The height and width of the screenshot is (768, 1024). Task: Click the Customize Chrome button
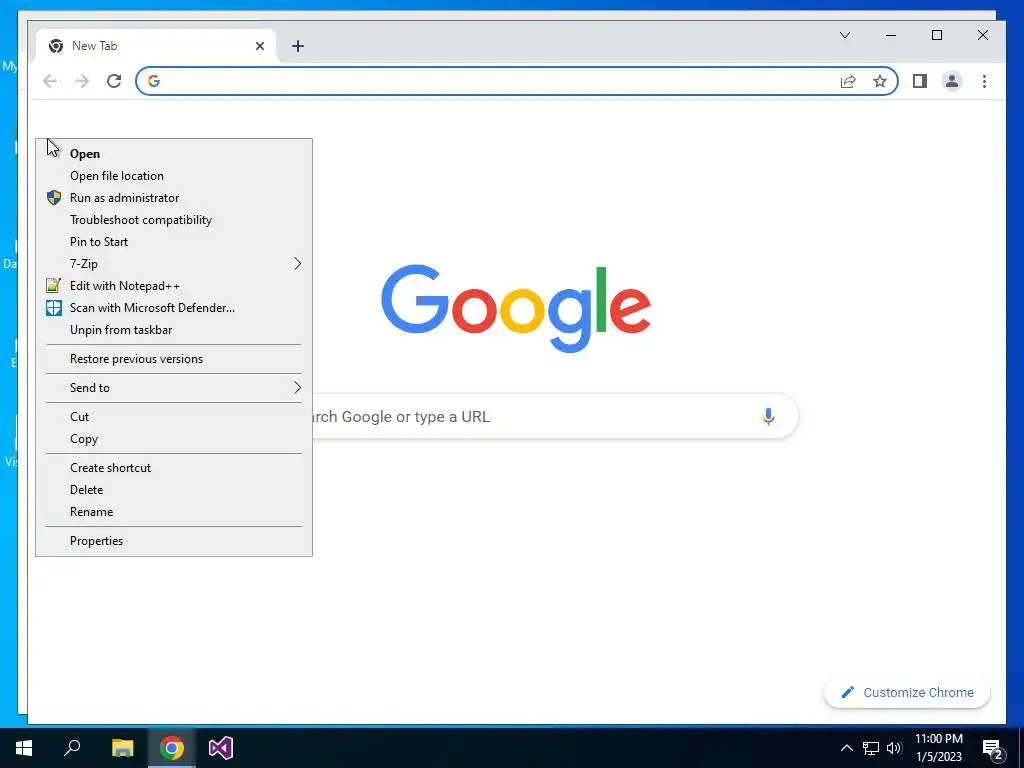[907, 692]
